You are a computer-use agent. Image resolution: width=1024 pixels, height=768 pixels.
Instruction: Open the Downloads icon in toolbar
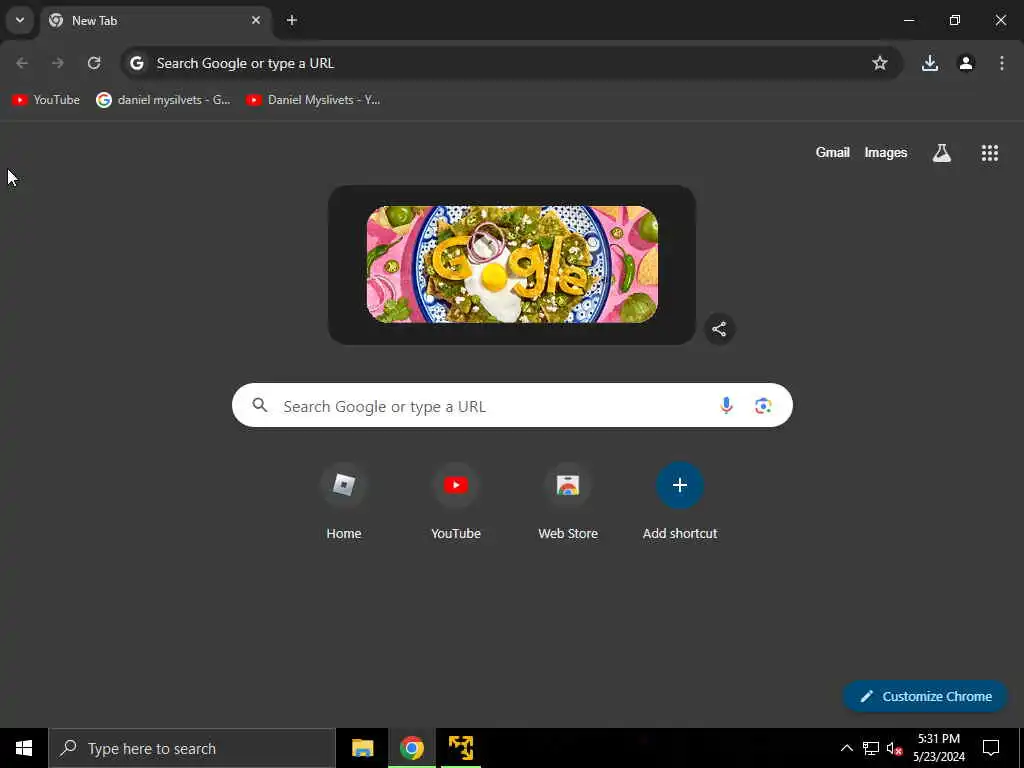point(930,63)
